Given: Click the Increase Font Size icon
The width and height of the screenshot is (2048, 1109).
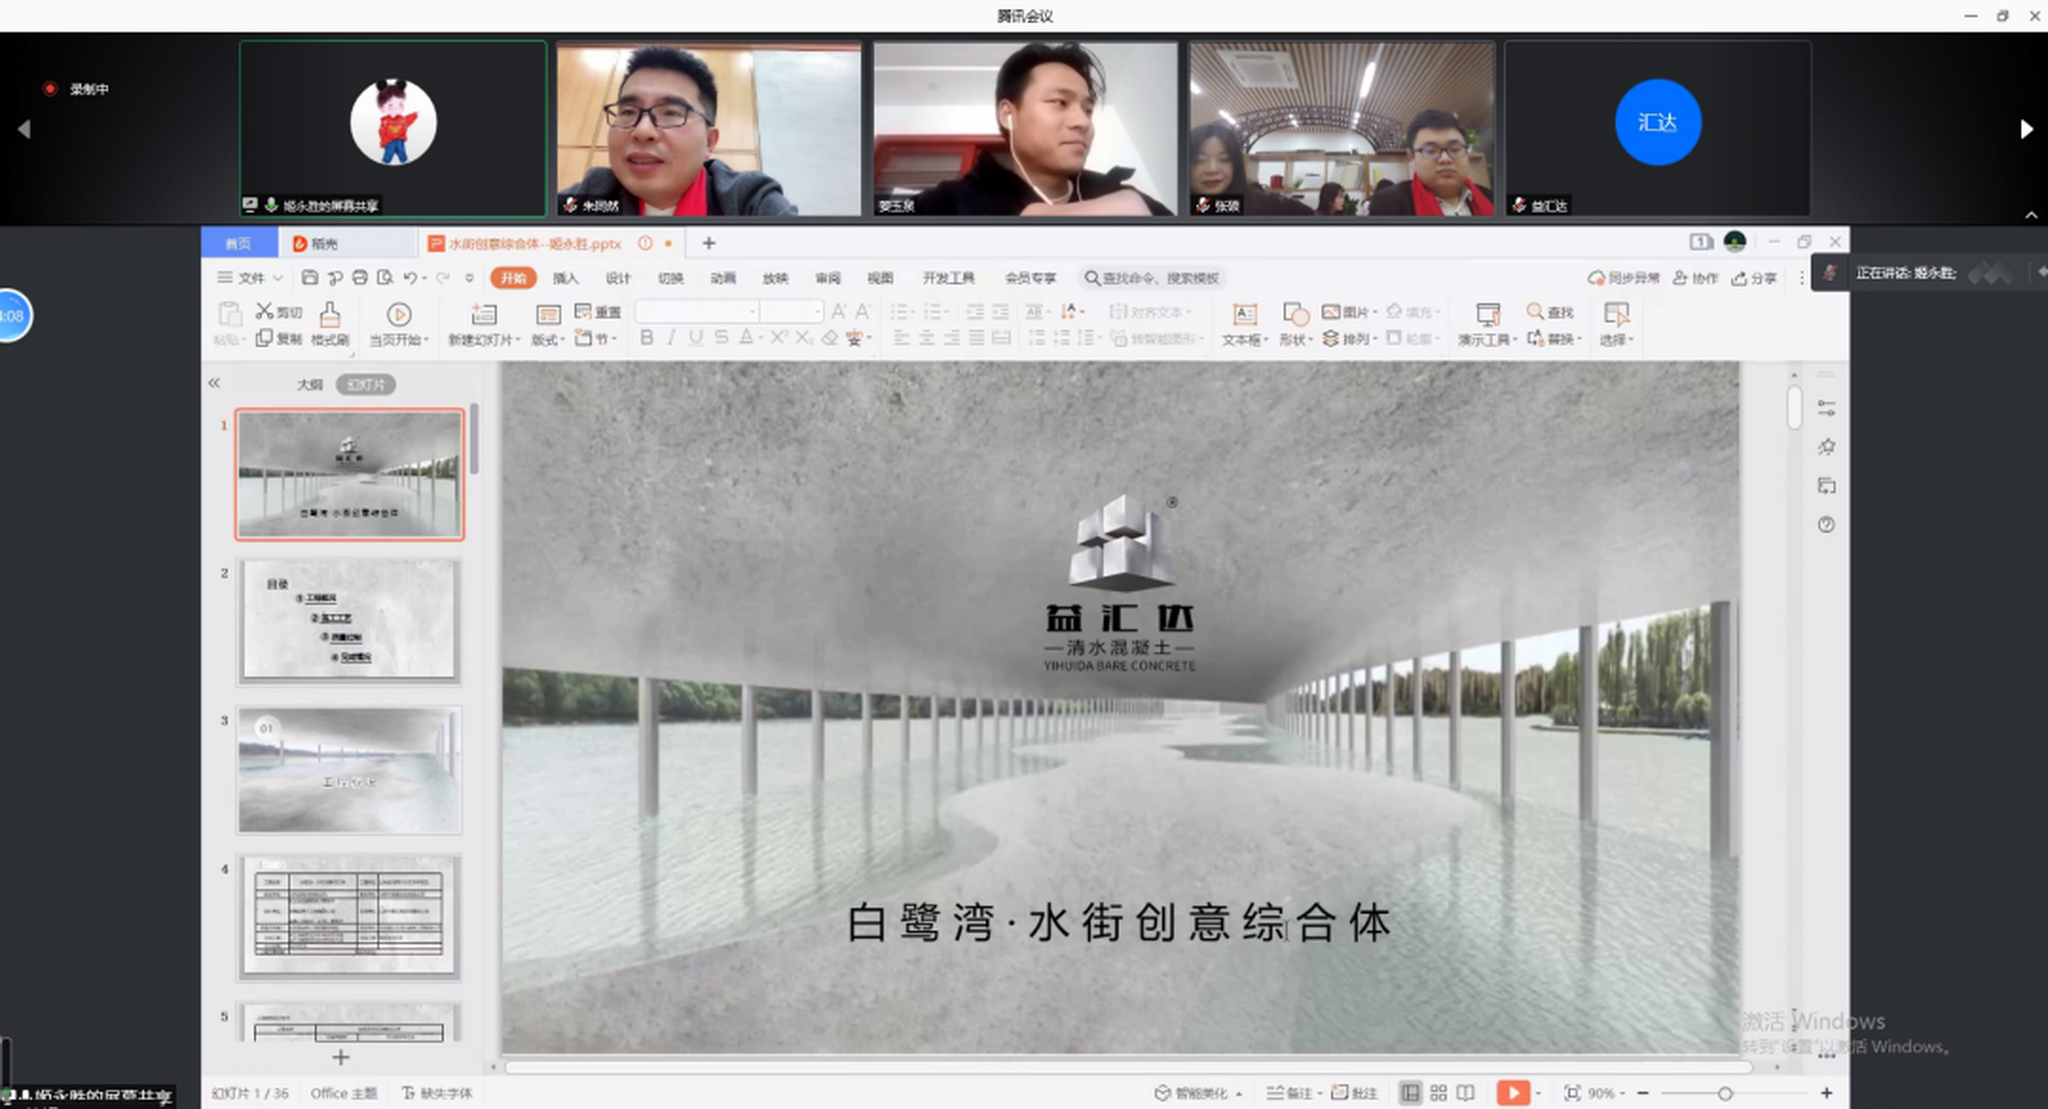Looking at the screenshot, I should 838,311.
